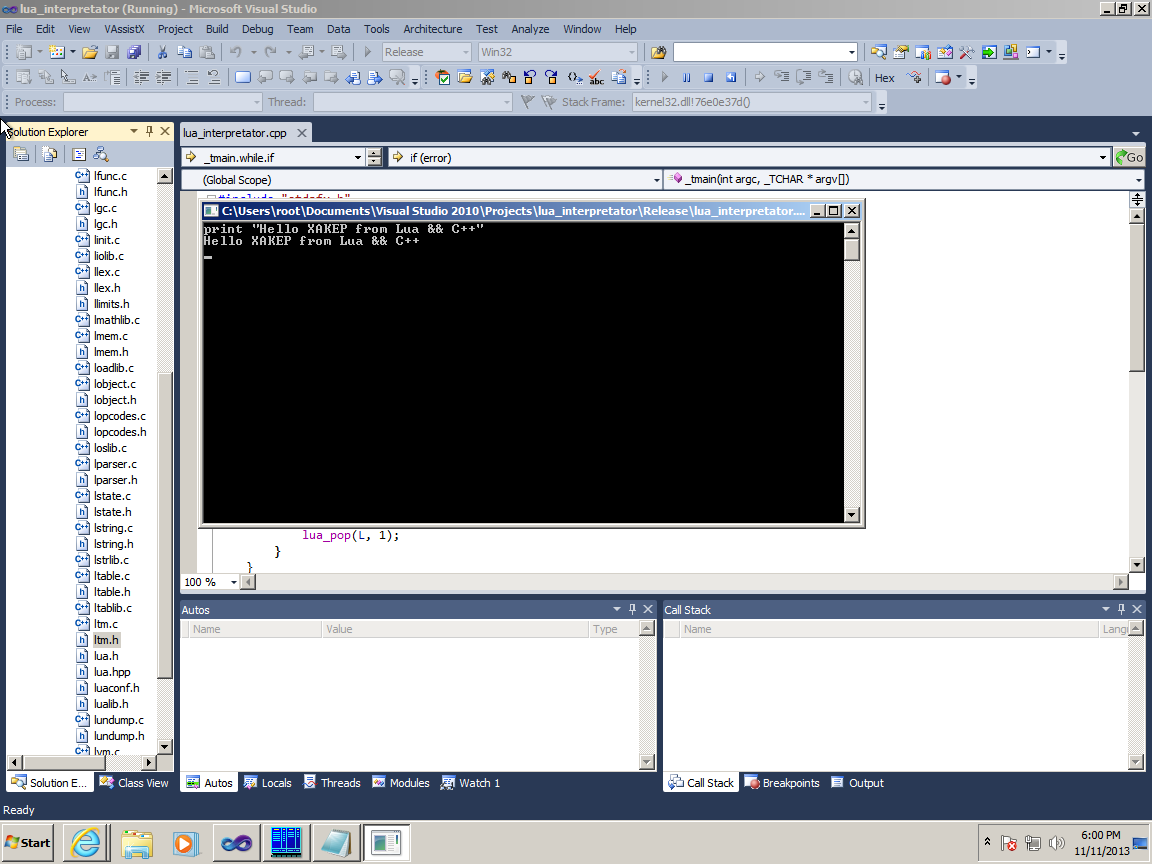Switch to Locals tab
The image size is (1152, 864).
268,782
